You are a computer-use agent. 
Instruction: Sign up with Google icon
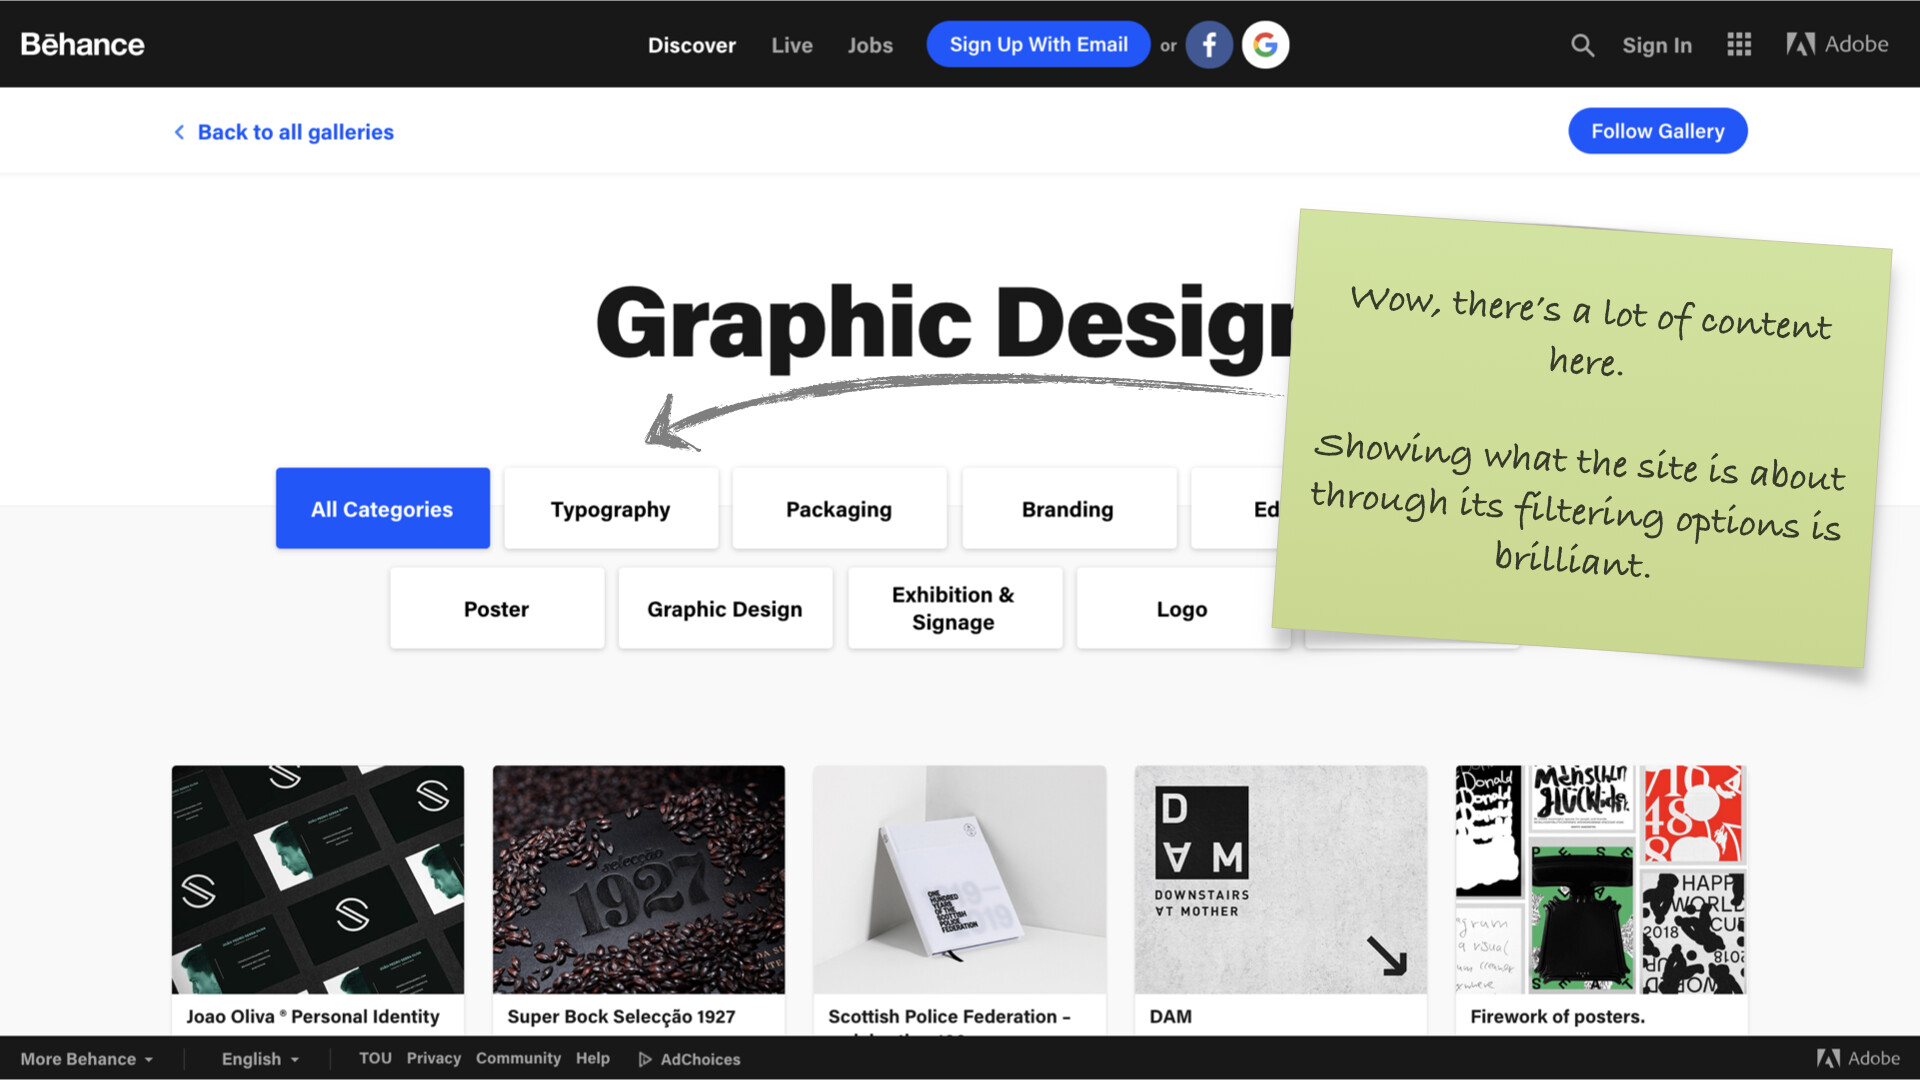1265,45
